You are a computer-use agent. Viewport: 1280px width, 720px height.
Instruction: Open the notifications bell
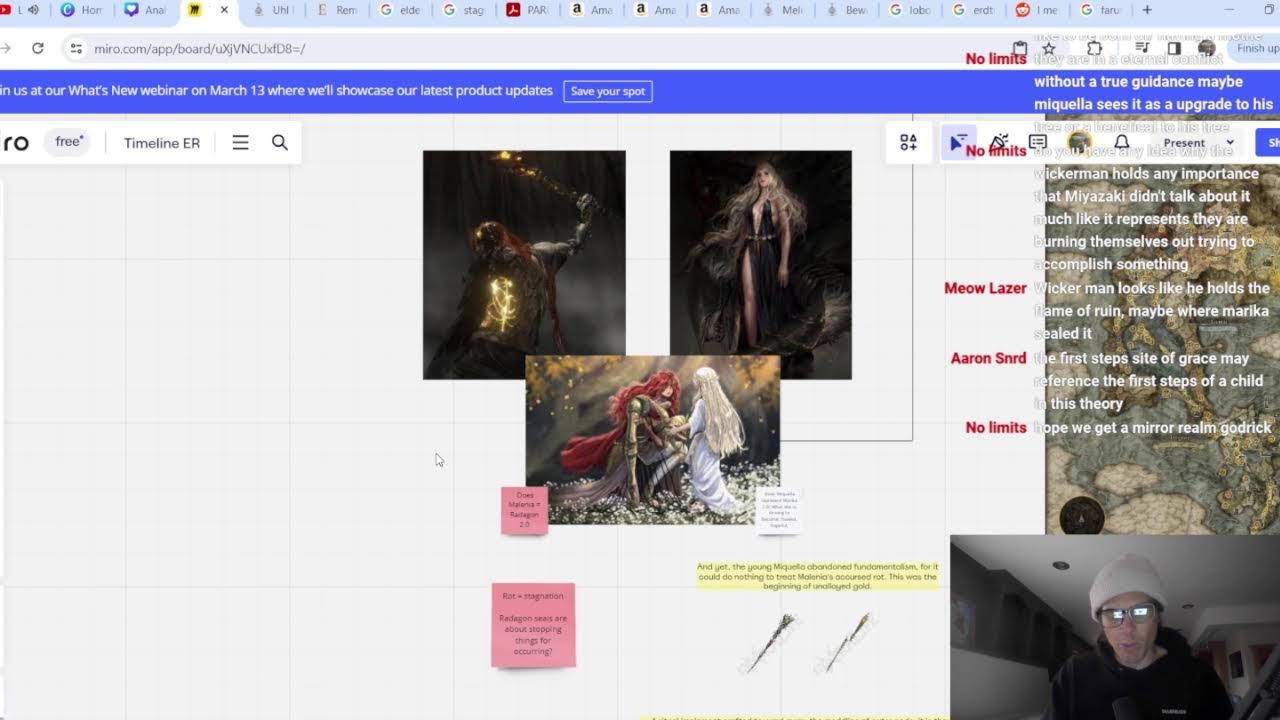point(1121,143)
